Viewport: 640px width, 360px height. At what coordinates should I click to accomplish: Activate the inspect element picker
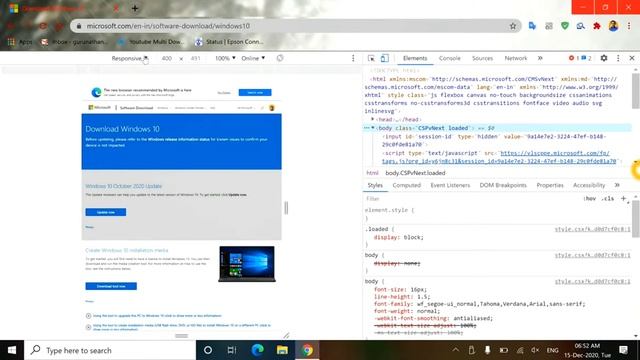(x=371, y=58)
